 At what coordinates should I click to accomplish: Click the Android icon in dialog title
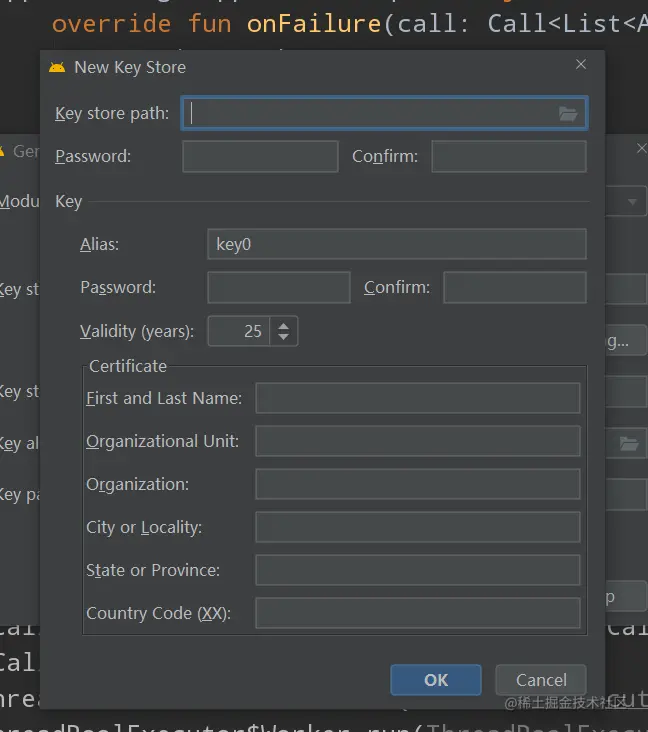tap(57, 68)
